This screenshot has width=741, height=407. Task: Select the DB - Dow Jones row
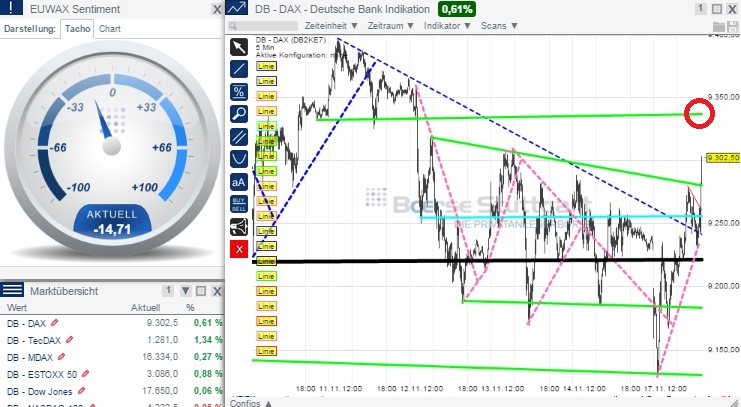coord(112,391)
